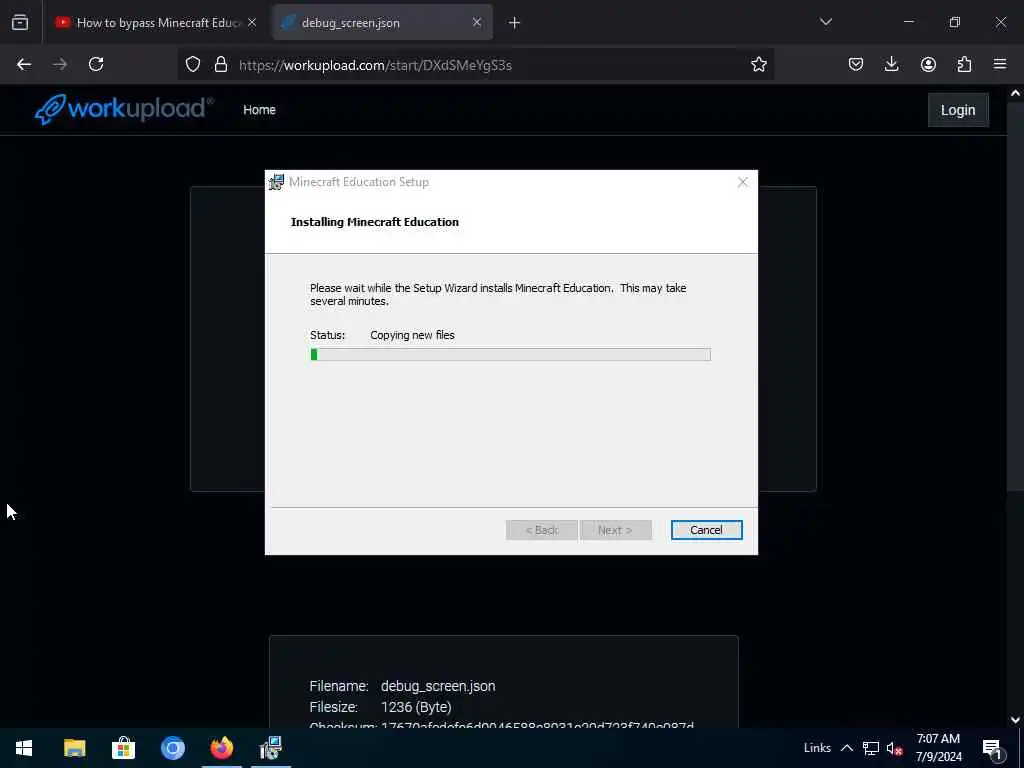Click the Firefox taskbar icon

(x=221, y=748)
